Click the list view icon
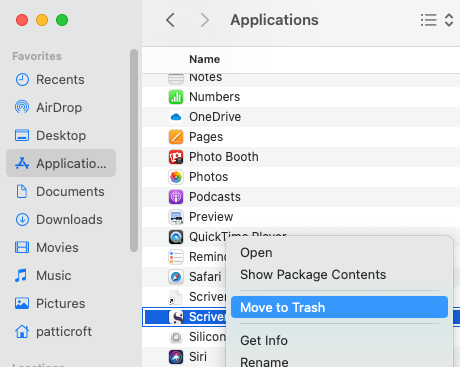 pyautogui.click(x=428, y=20)
